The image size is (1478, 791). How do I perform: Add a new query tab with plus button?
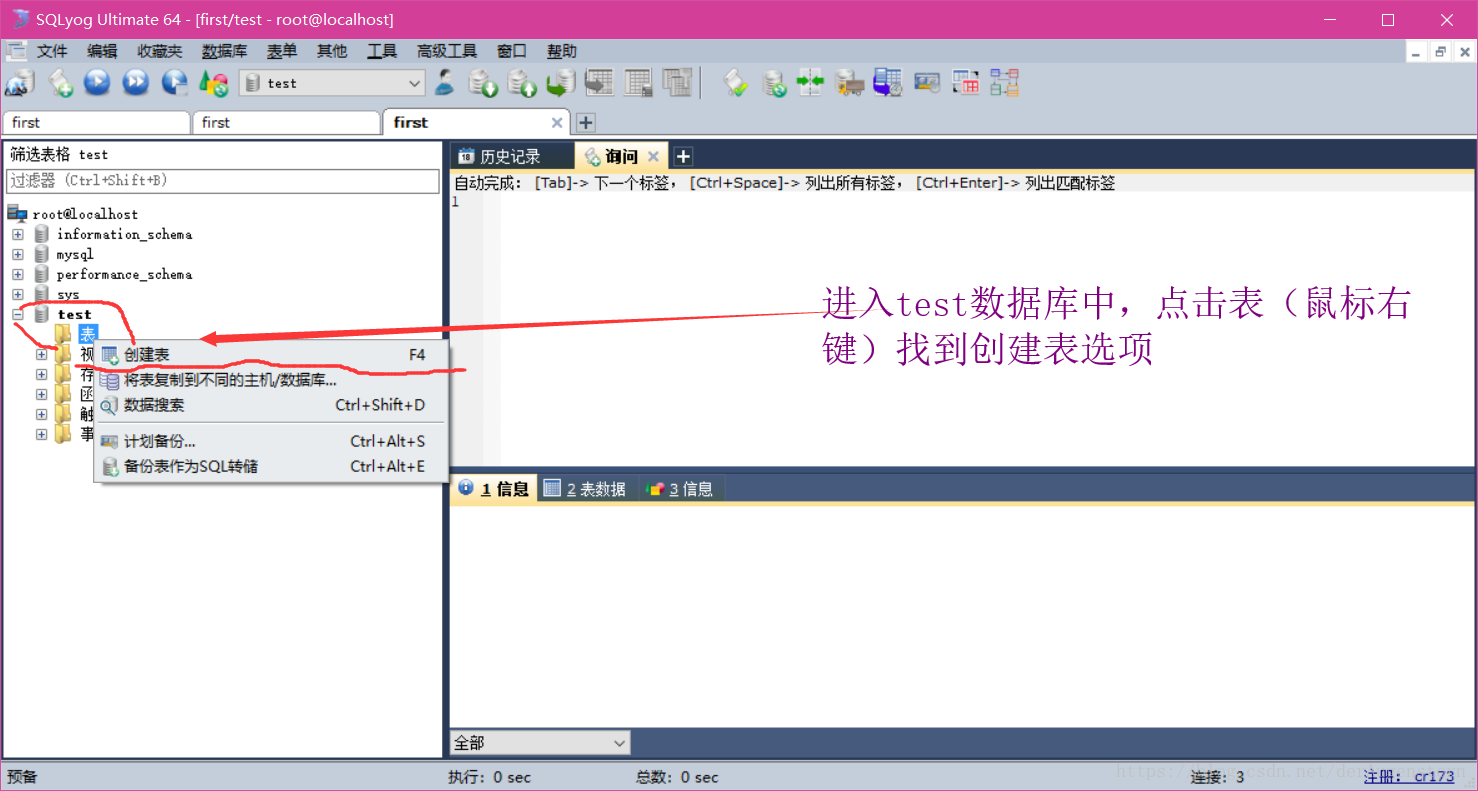click(683, 156)
